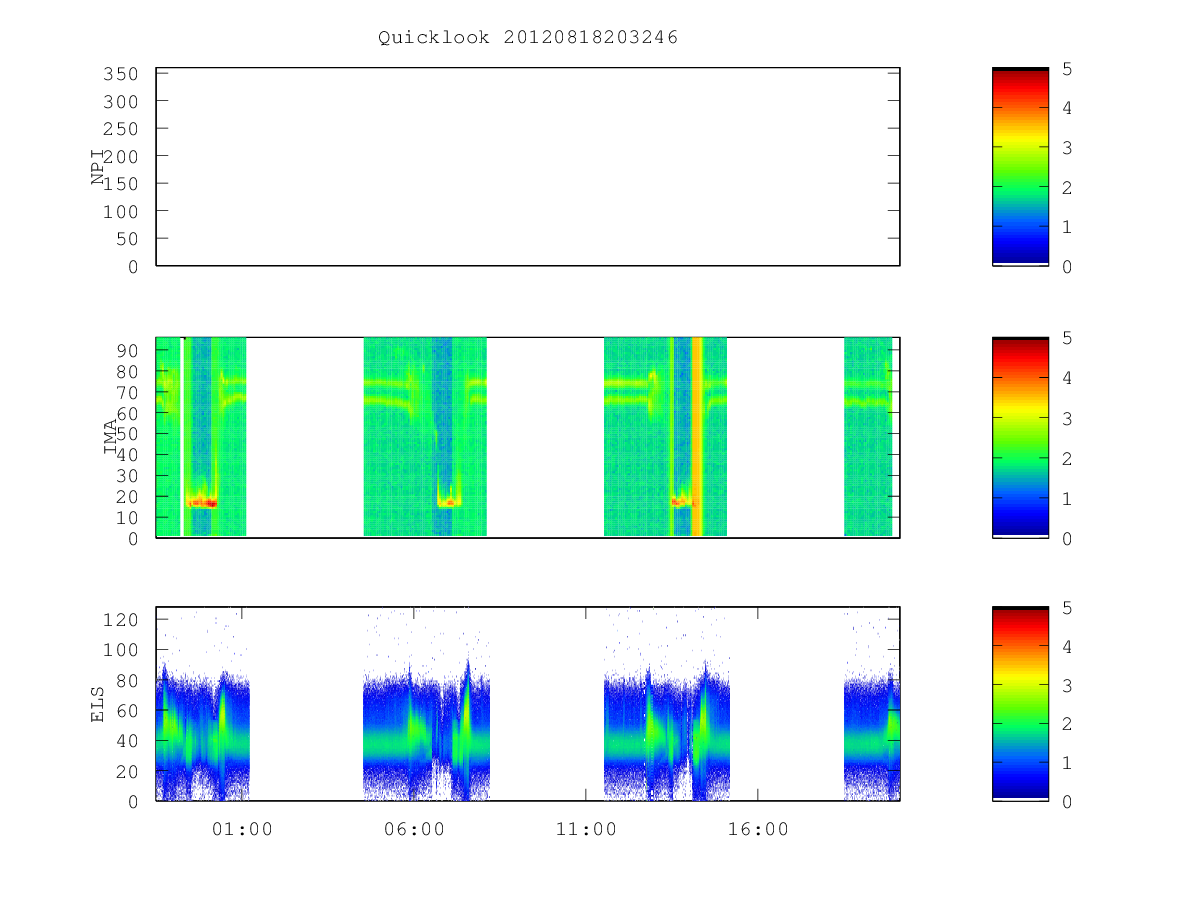The width and height of the screenshot is (1200, 900).
Task: Click the 01:00 time axis label
Action: [242, 829]
